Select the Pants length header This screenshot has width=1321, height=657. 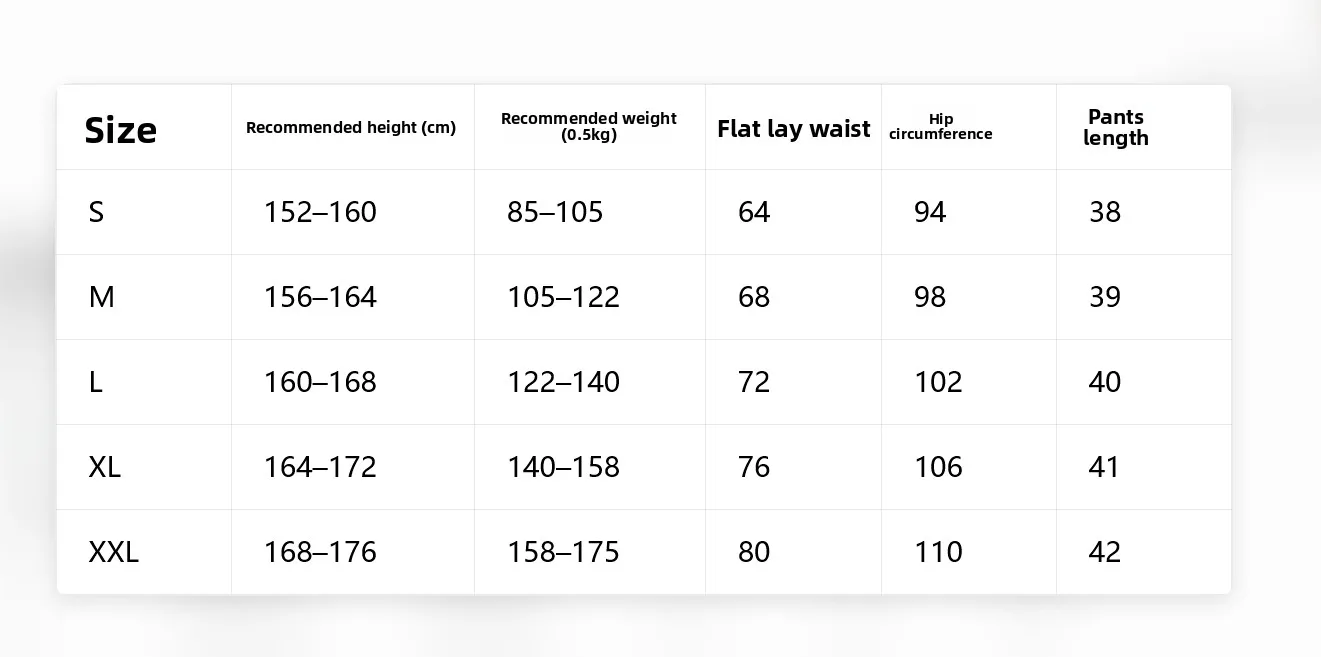[x=1116, y=128]
